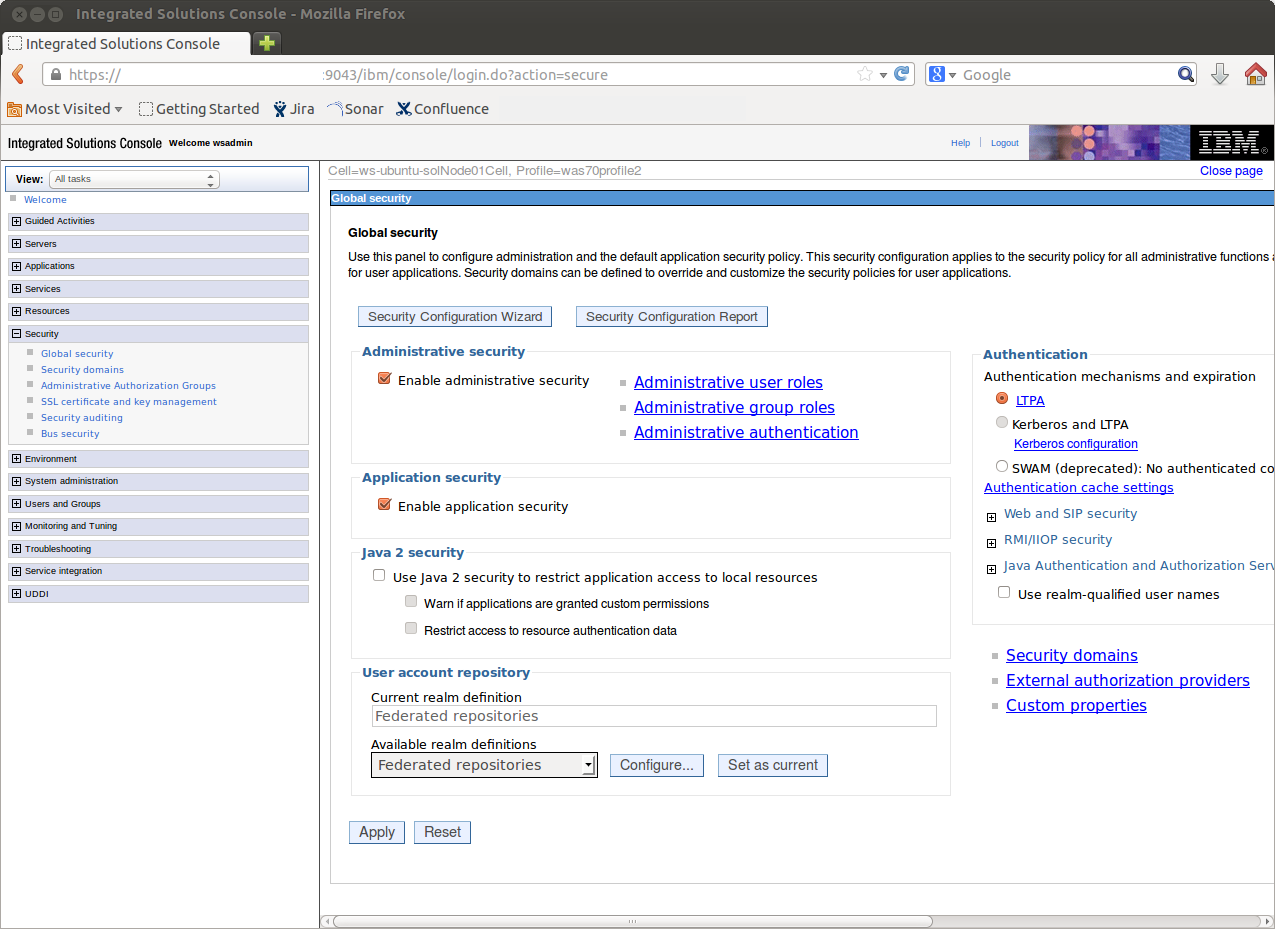
Task: Enable Use Java 2 security checkbox
Action: pos(379,576)
